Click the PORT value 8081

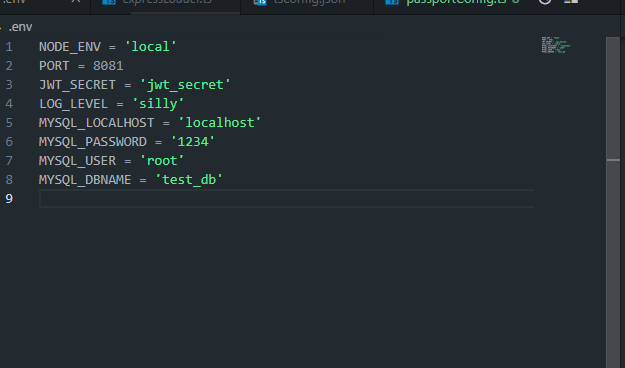coord(108,66)
